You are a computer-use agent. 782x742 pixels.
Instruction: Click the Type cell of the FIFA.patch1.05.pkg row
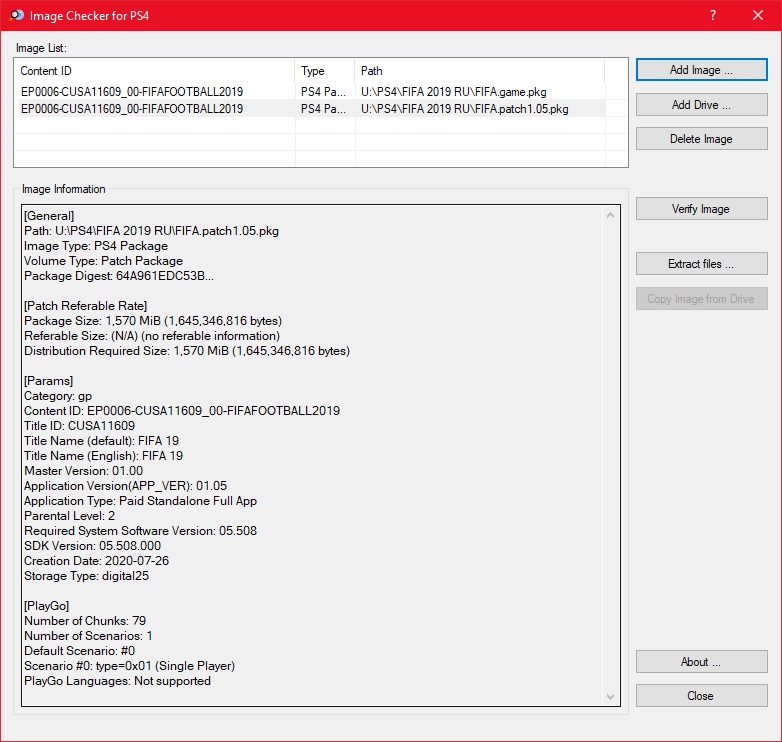[x=323, y=109]
